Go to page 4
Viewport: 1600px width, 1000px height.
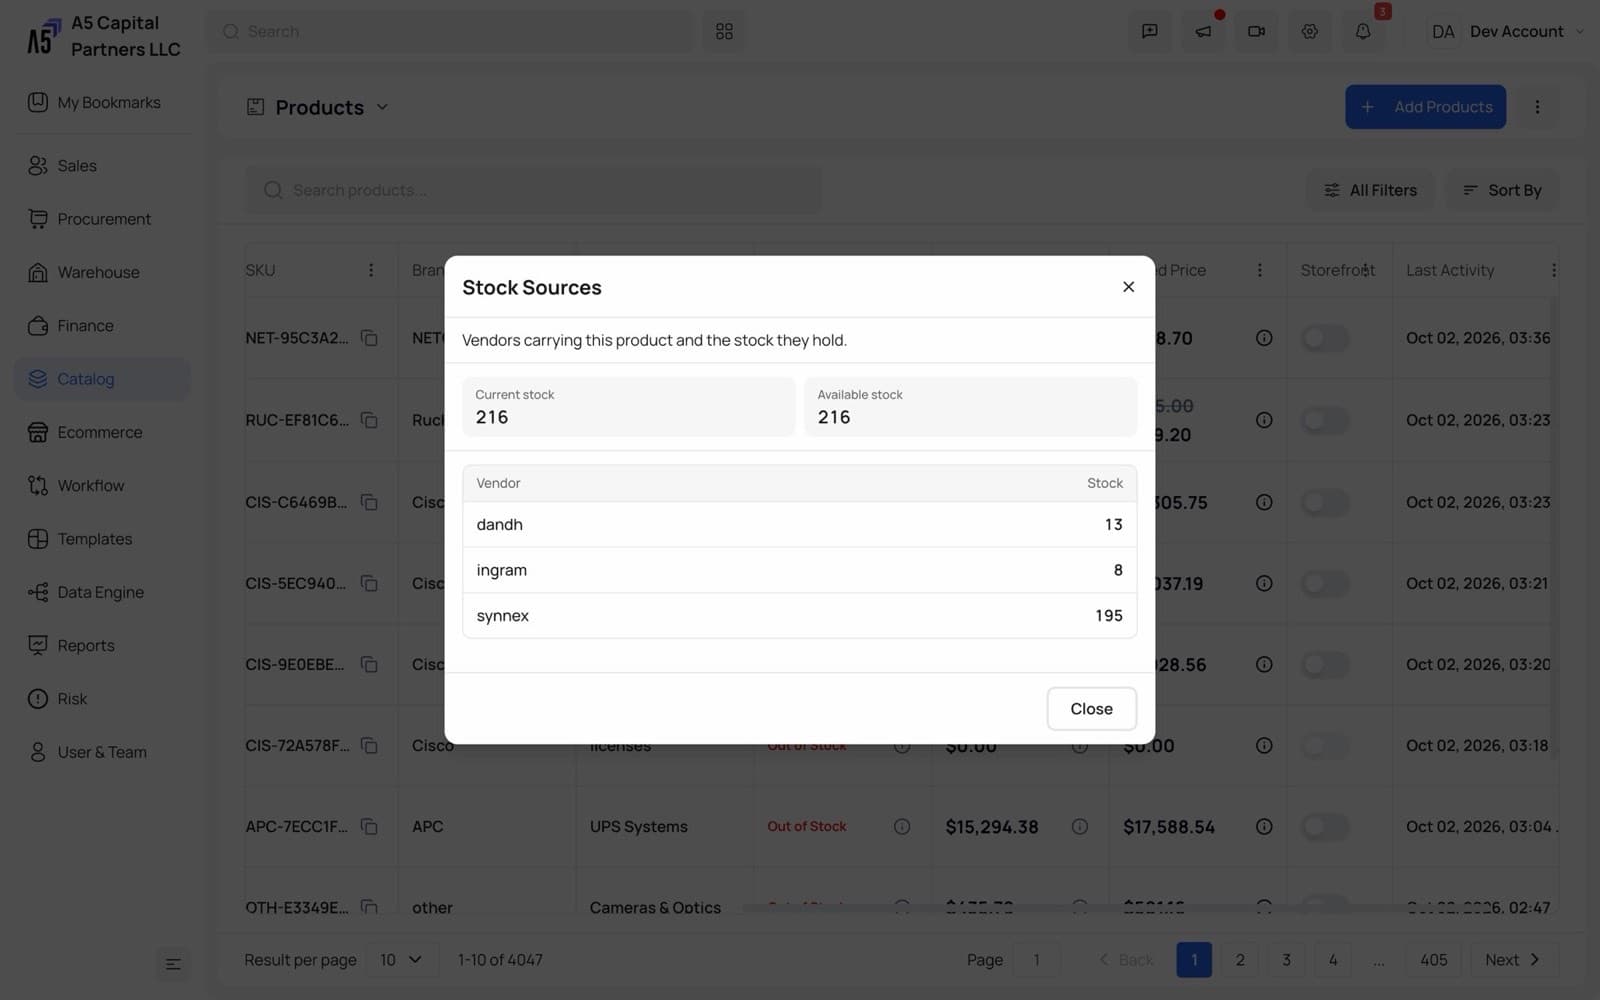[1332, 960]
